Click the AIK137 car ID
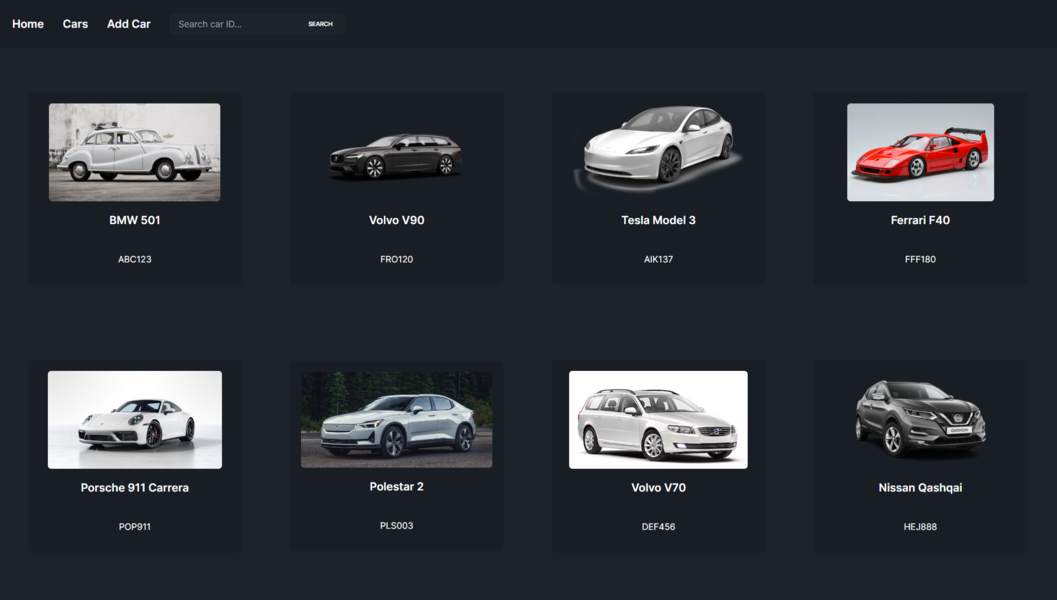Image resolution: width=1057 pixels, height=600 pixels. 659,259
